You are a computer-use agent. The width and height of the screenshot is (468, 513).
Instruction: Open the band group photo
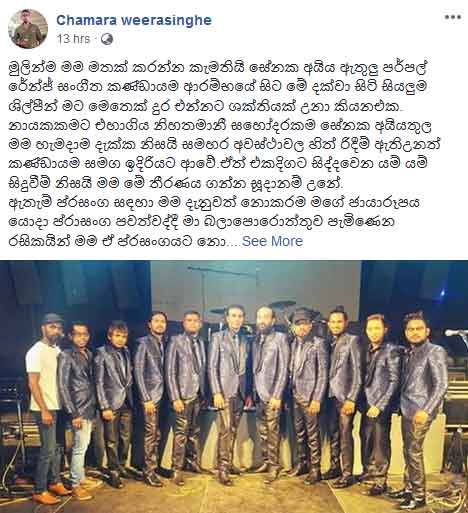click(234, 387)
